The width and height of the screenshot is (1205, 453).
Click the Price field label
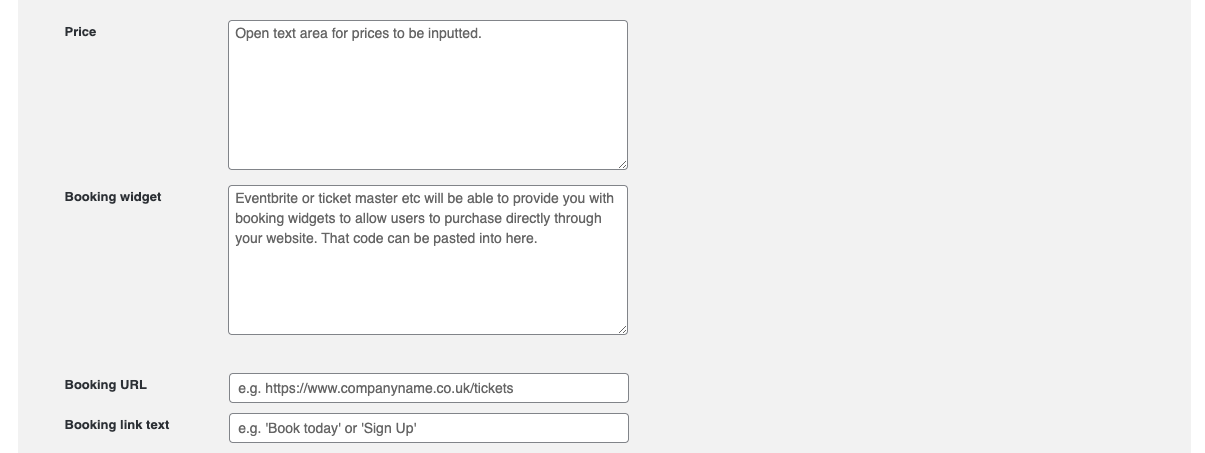(x=81, y=32)
